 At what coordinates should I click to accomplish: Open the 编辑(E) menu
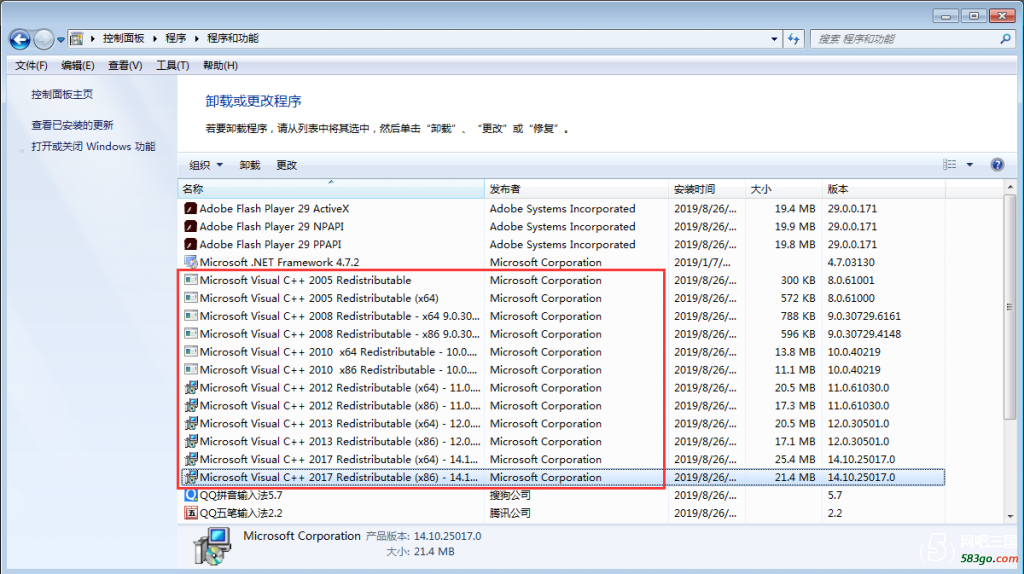pyautogui.click(x=78, y=65)
